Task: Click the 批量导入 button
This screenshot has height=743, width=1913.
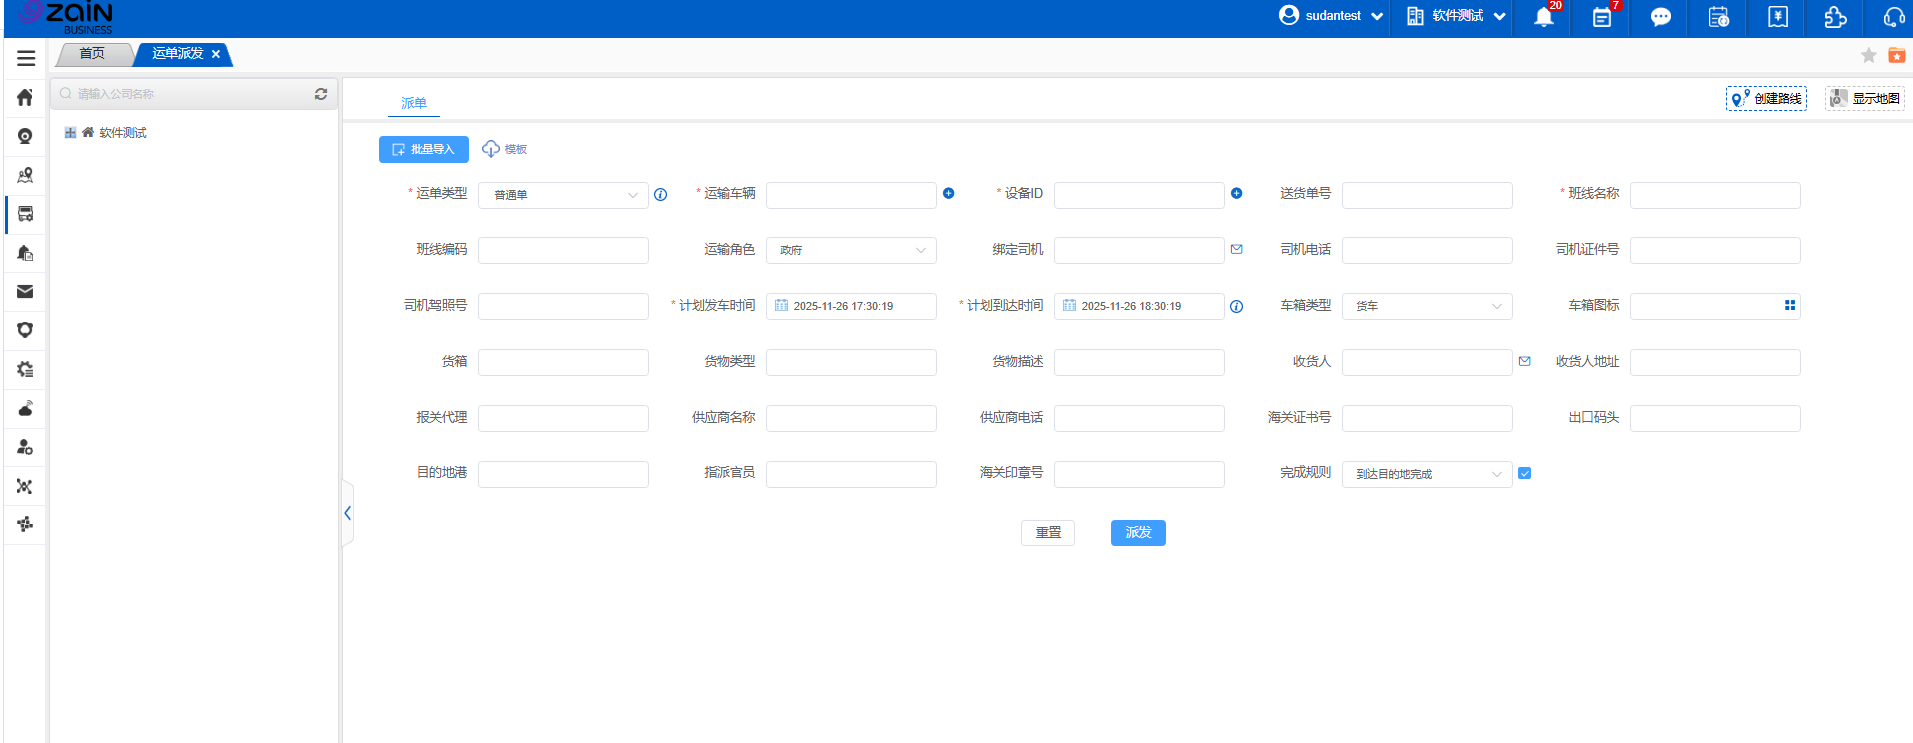Action: tap(424, 149)
